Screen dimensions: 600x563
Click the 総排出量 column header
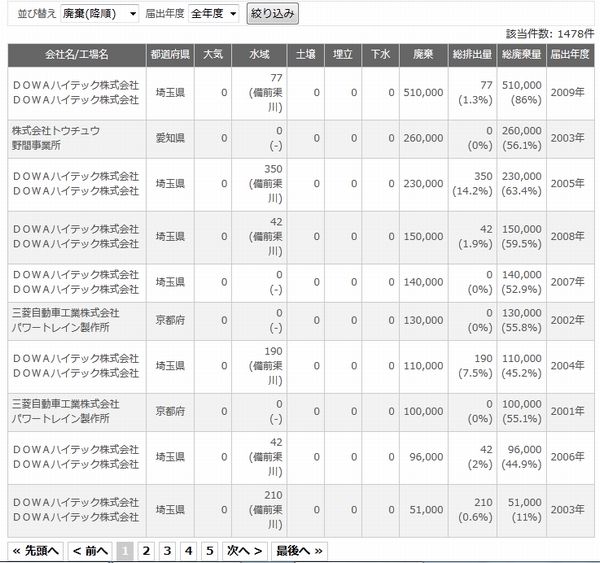[x=472, y=55]
